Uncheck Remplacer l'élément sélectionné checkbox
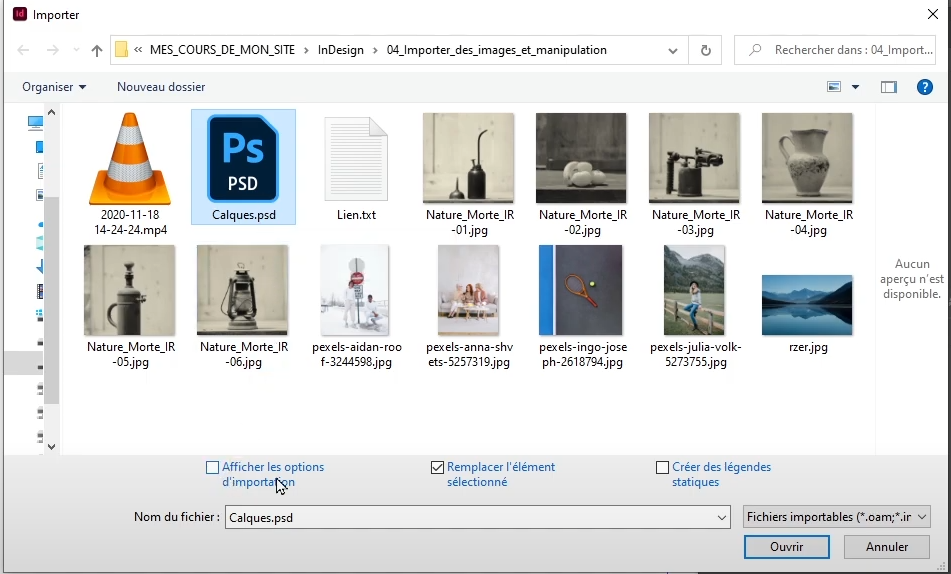 click(x=437, y=467)
